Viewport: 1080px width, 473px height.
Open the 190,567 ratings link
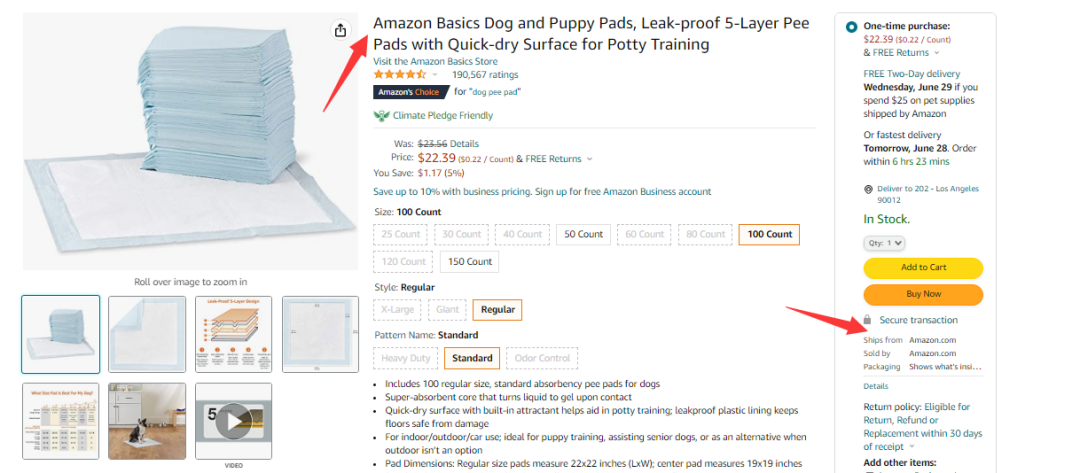tap(485, 74)
